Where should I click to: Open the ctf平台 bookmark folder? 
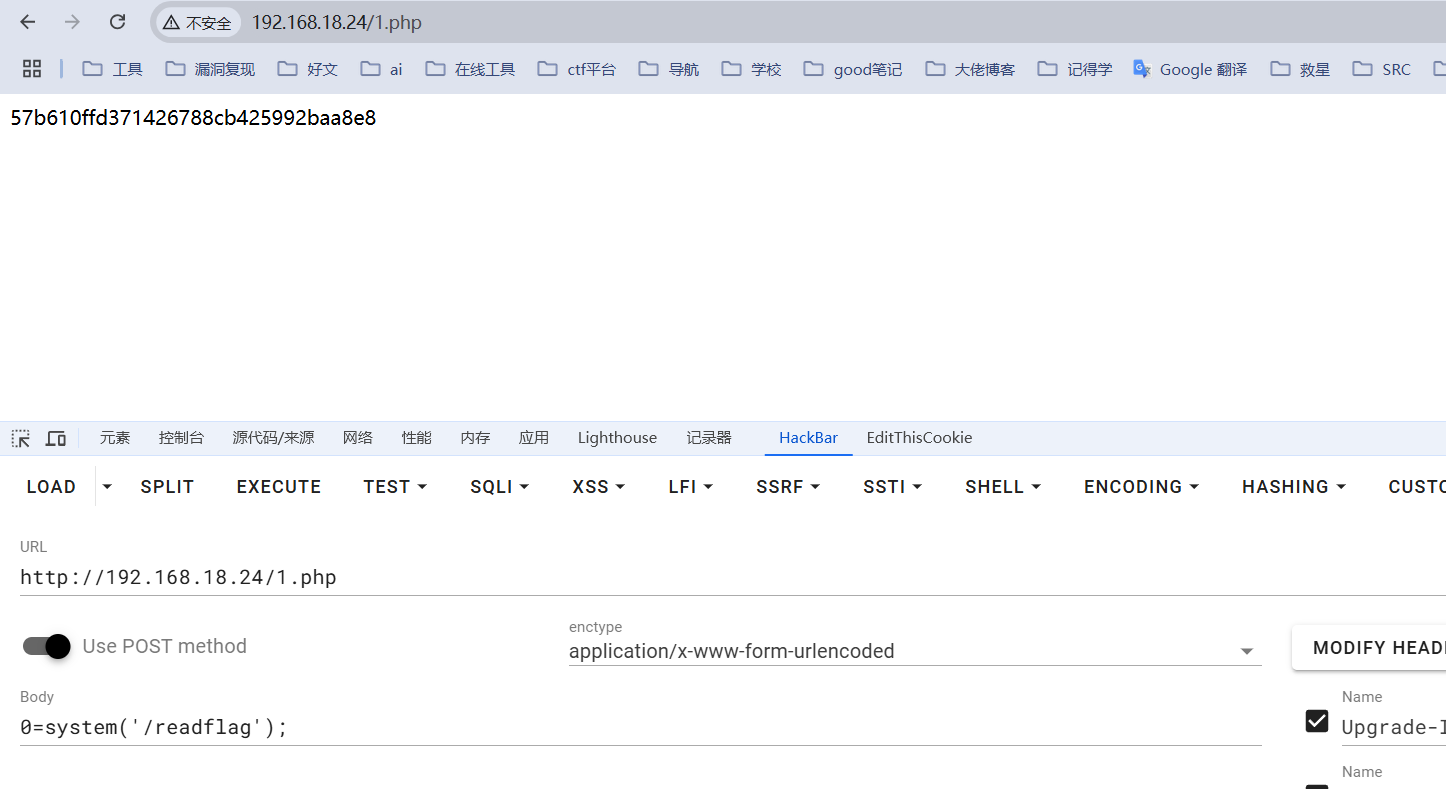(x=576, y=69)
